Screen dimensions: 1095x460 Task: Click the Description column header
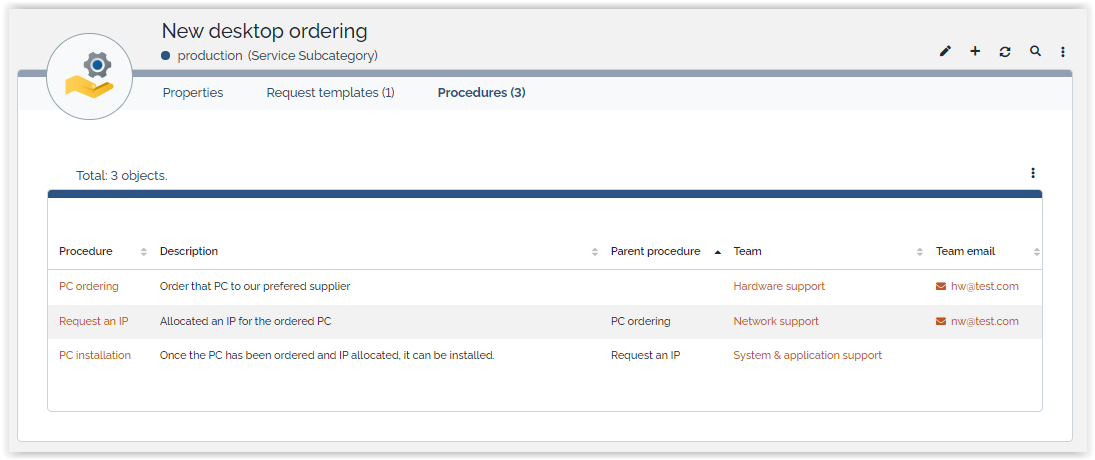tap(189, 251)
